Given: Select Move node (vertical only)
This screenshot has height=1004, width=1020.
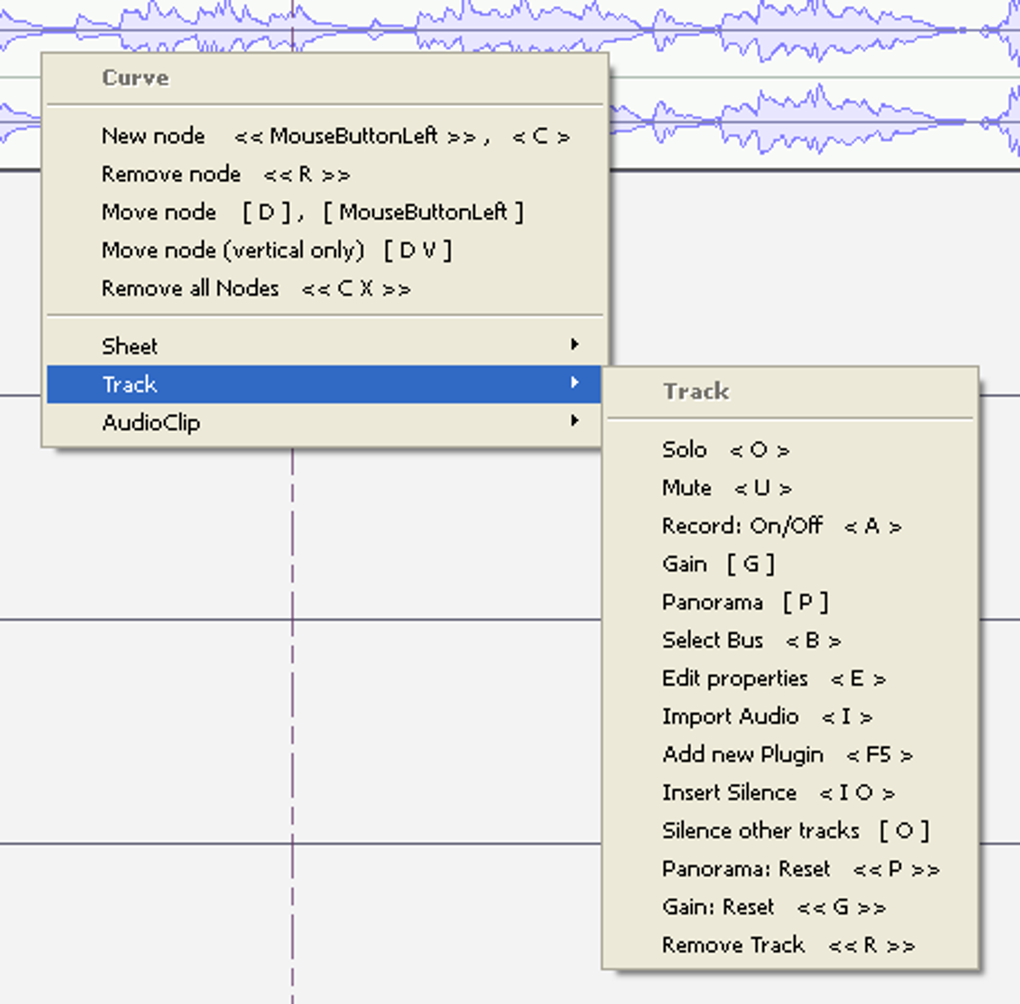Looking at the screenshot, I should pyautogui.click(x=325, y=251).
